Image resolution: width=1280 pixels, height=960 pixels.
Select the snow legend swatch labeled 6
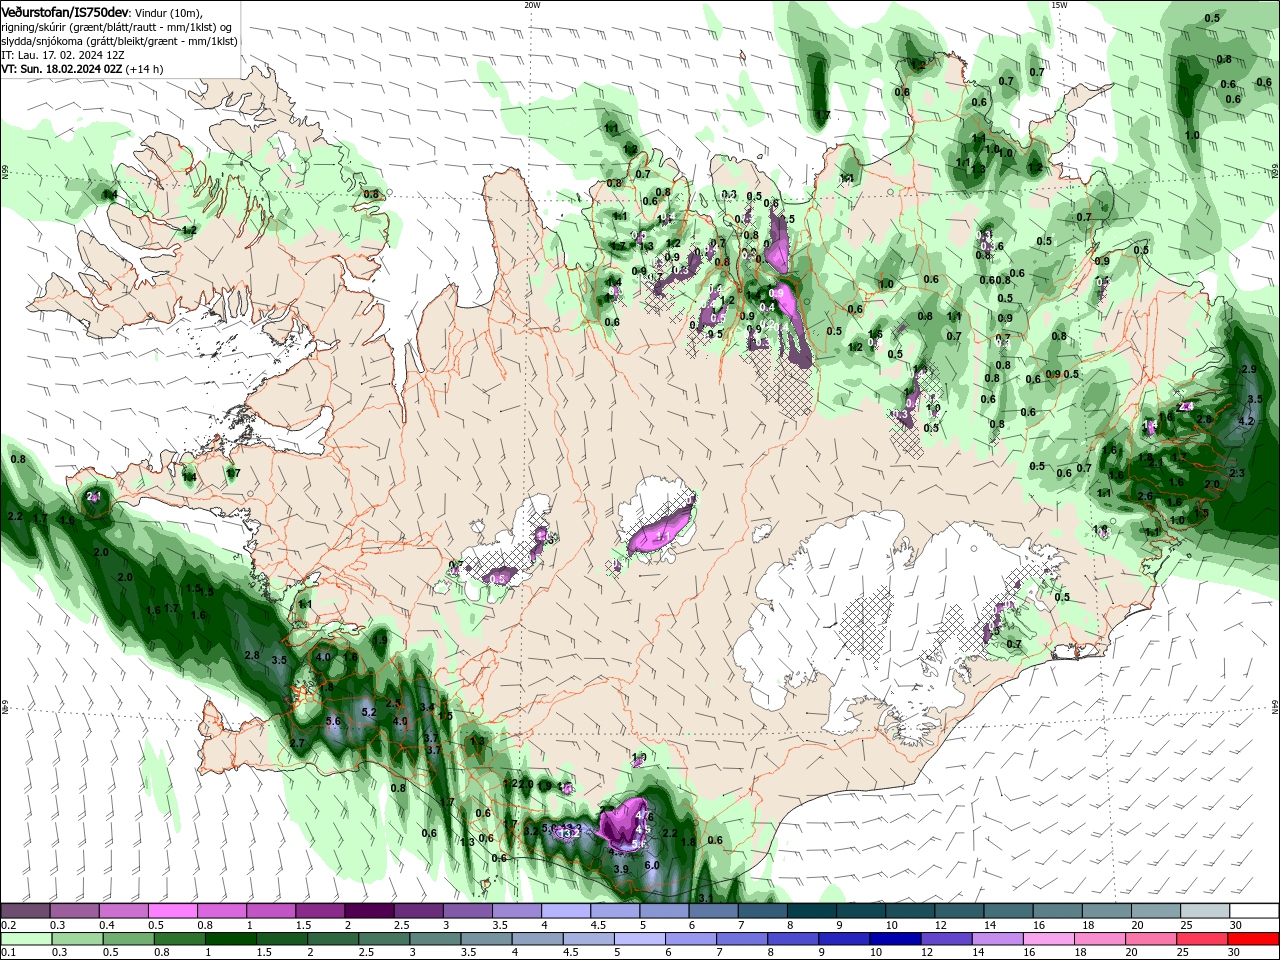tap(714, 911)
